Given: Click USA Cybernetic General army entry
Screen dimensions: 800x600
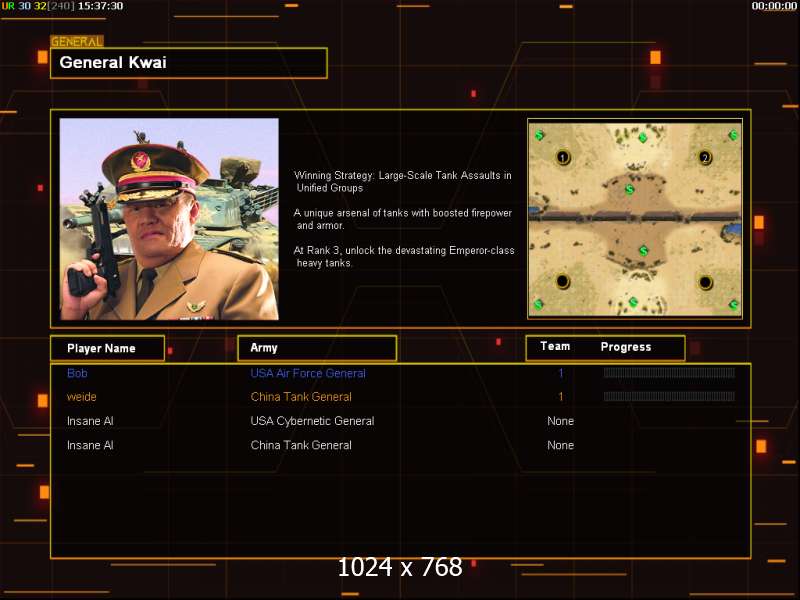Looking at the screenshot, I should click(312, 421).
